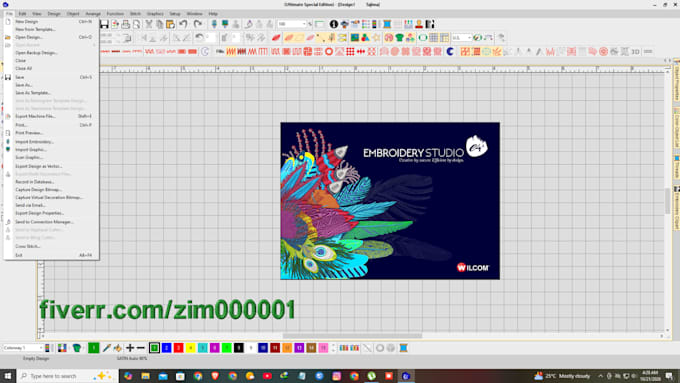Select black color swatch 8

tap(239, 348)
